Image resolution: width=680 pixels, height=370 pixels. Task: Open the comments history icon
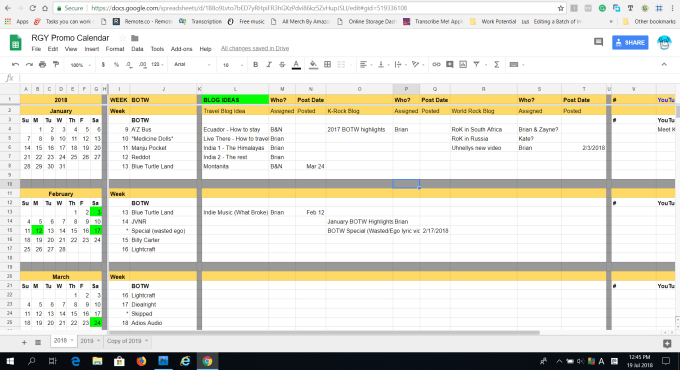[x=598, y=42]
